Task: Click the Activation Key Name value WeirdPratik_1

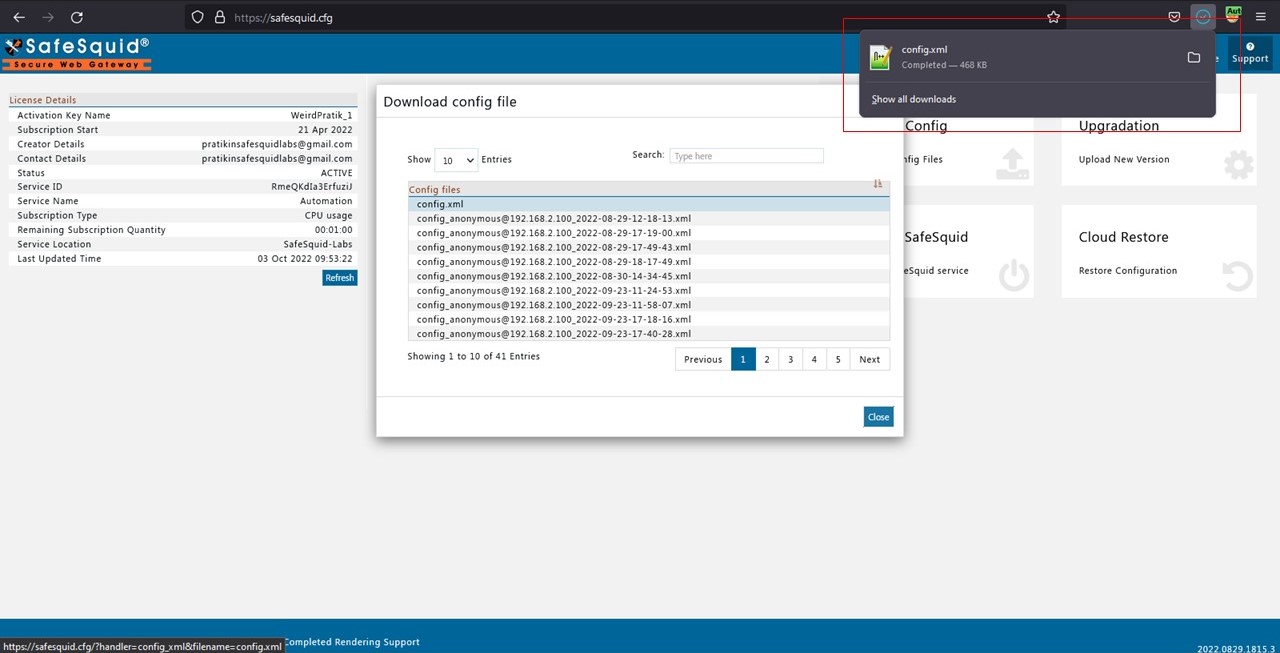Action: (321, 115)
